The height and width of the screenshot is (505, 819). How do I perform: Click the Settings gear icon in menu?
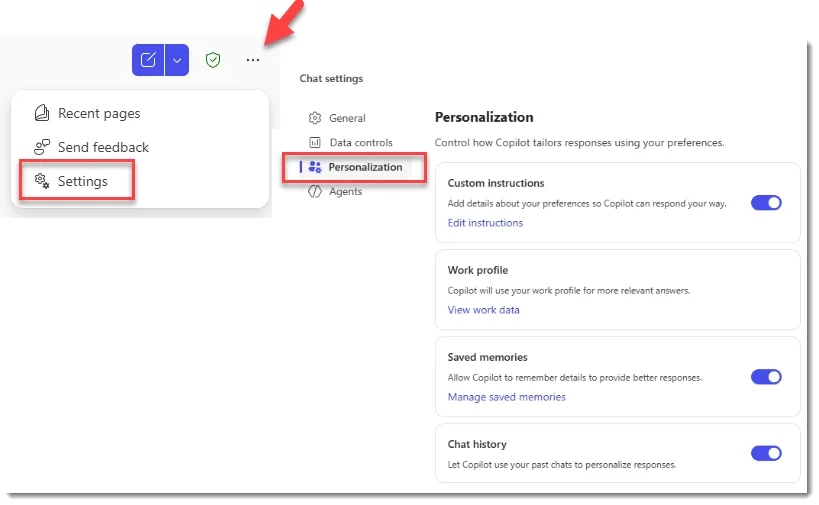click(x=42, y=181)
